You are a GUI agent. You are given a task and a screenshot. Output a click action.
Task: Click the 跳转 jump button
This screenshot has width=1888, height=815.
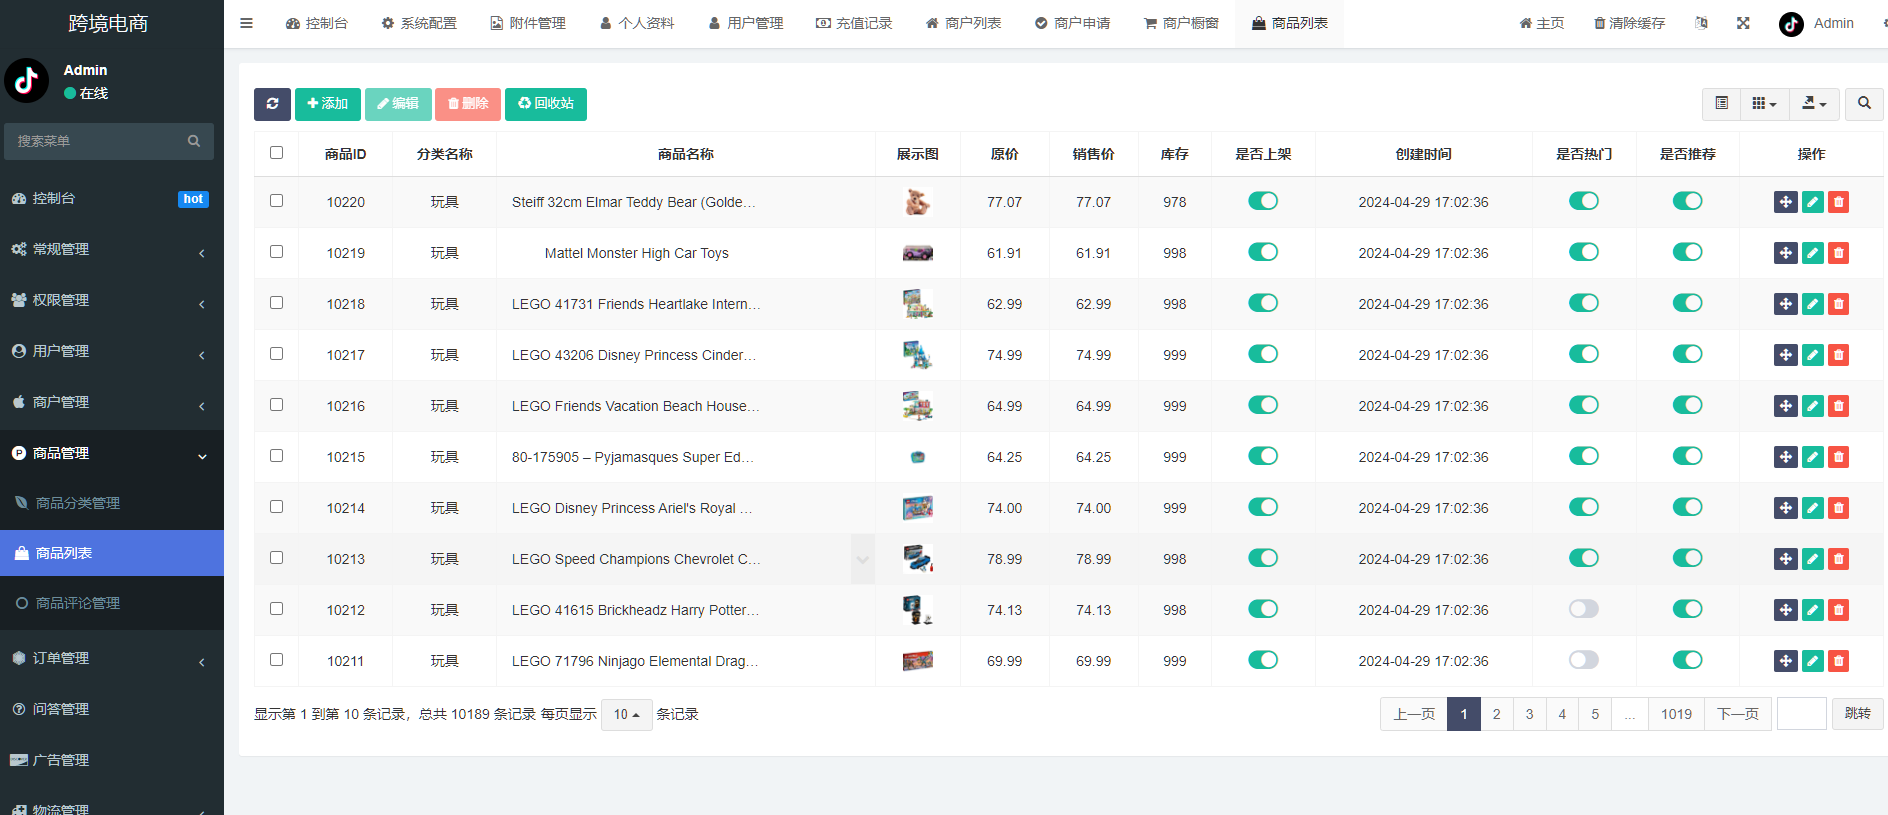pos(1857,714)
